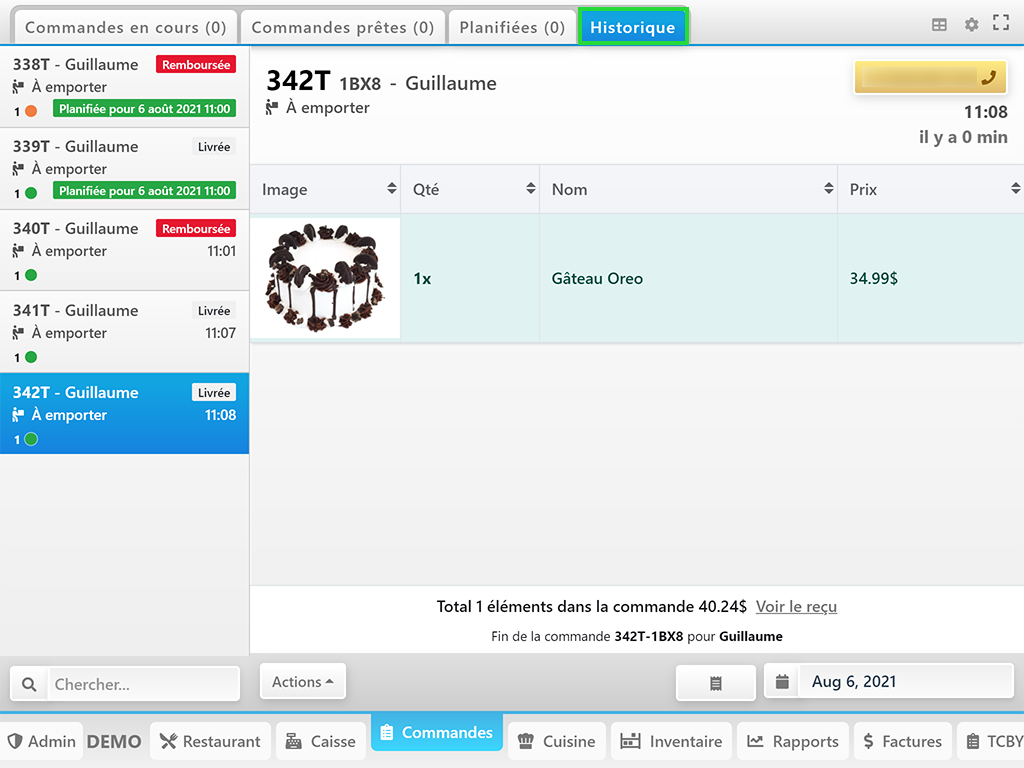The width and height of the screenshot is (1024, 768).
Task: Select order 338T refunded entry
Action: 124,87
